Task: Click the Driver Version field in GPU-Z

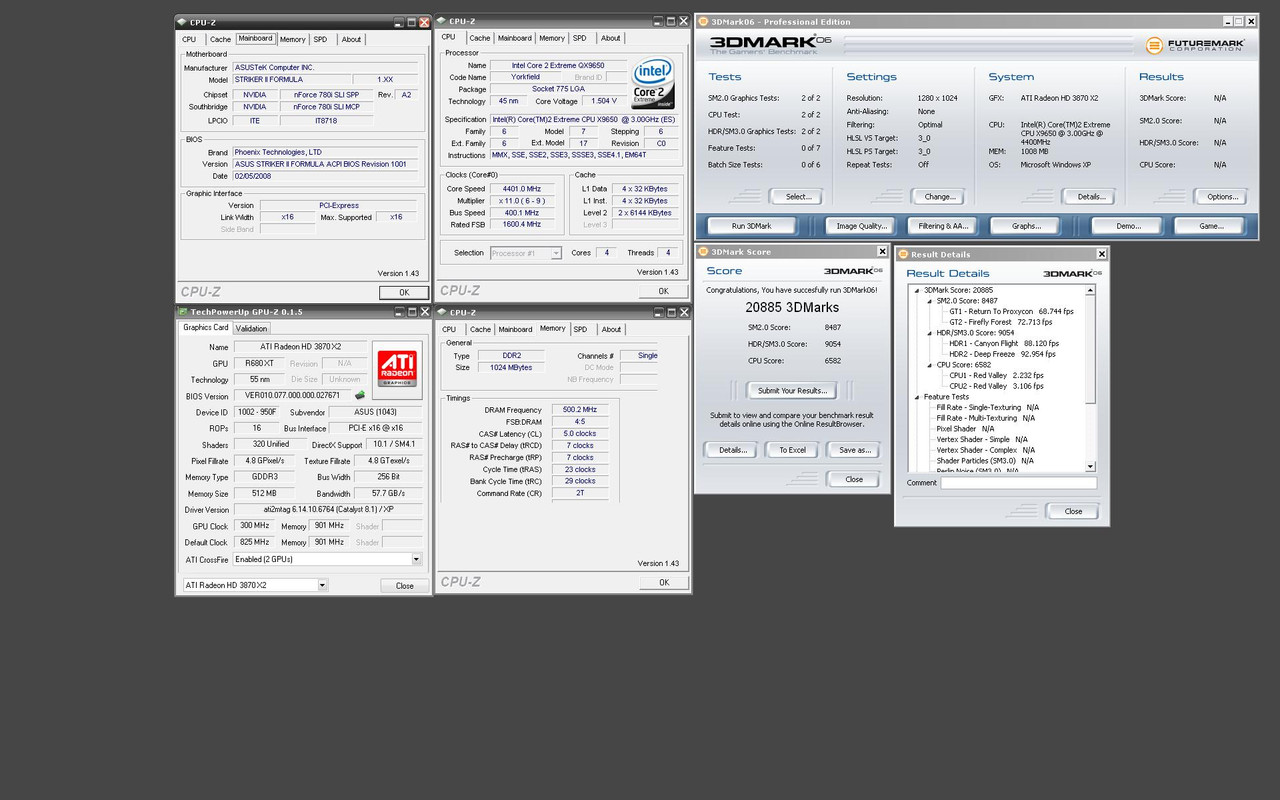Action: (328, 510)
